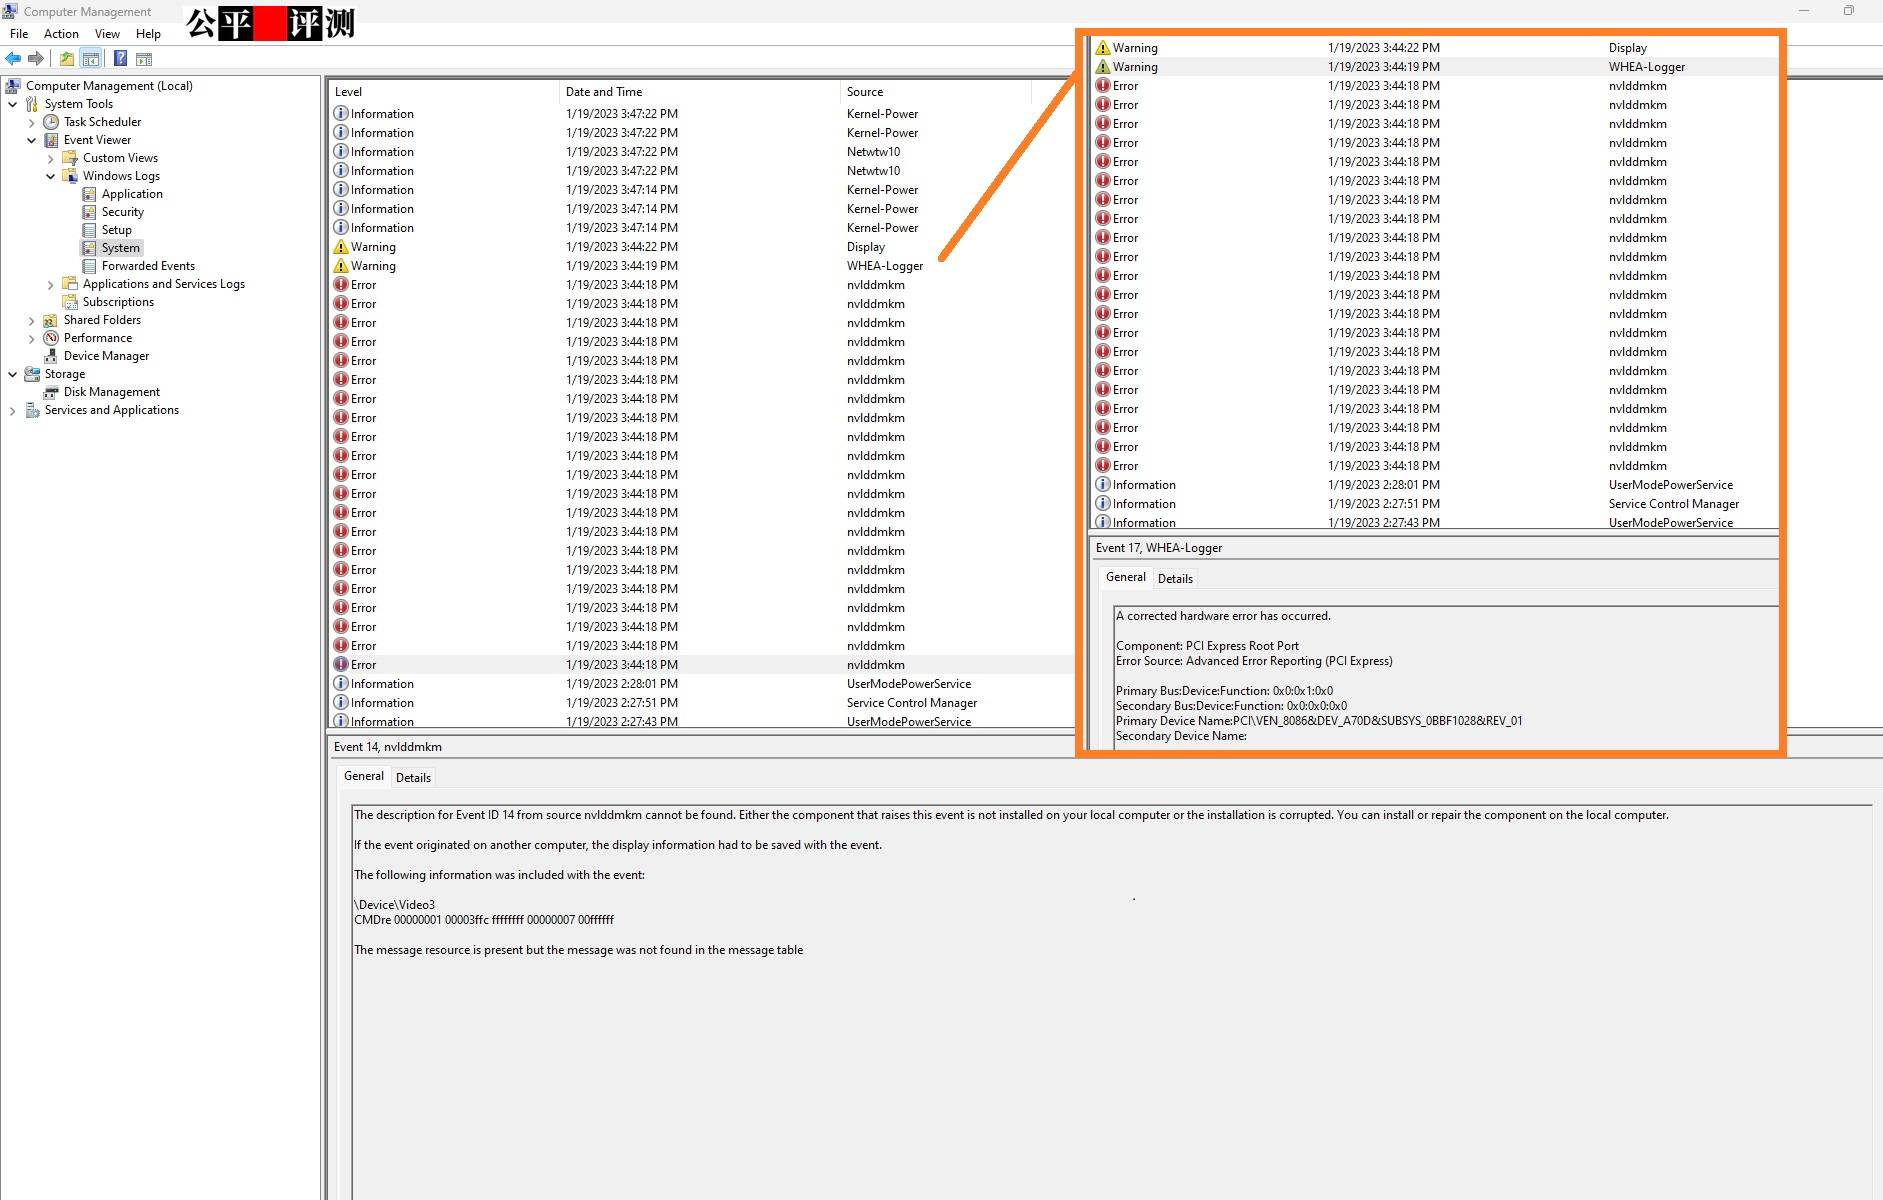Image resolution: width=1883 pixels, height=1200 pixels.
Task: Select the WHEA-Logger warning event row
Action: [x=620, y=266]
